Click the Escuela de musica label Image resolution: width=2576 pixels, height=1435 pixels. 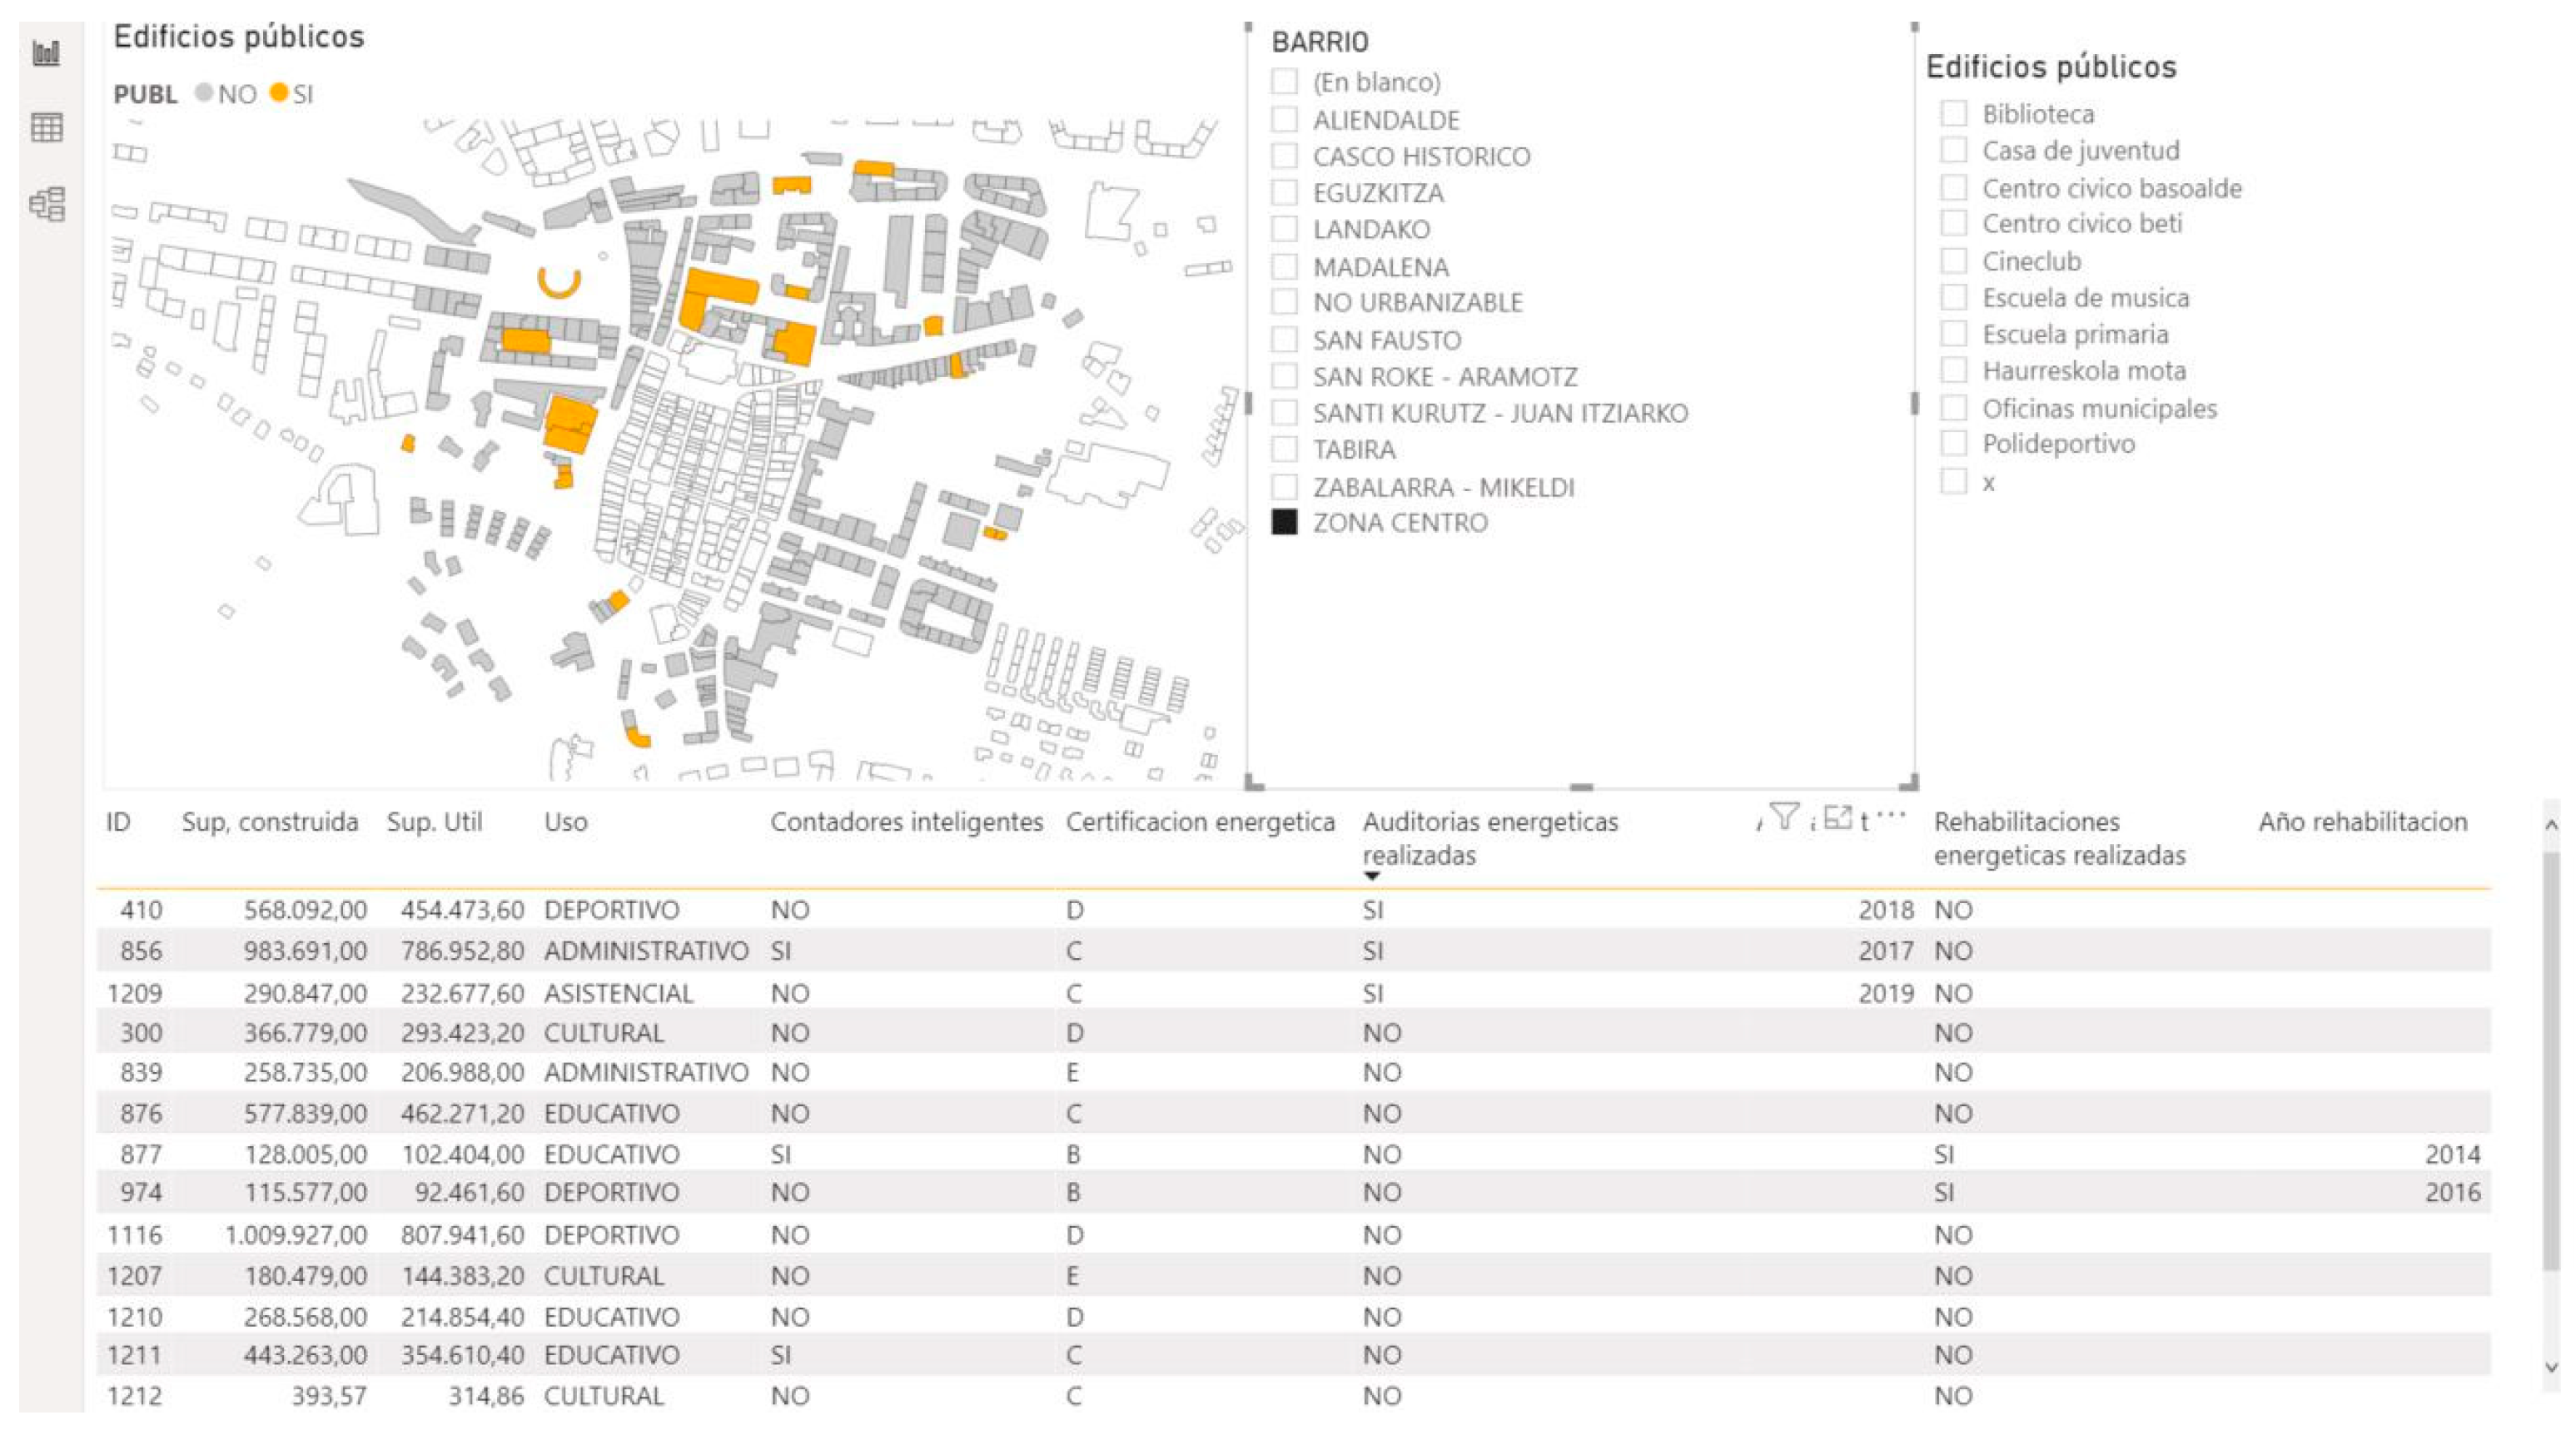point(2085,298)
